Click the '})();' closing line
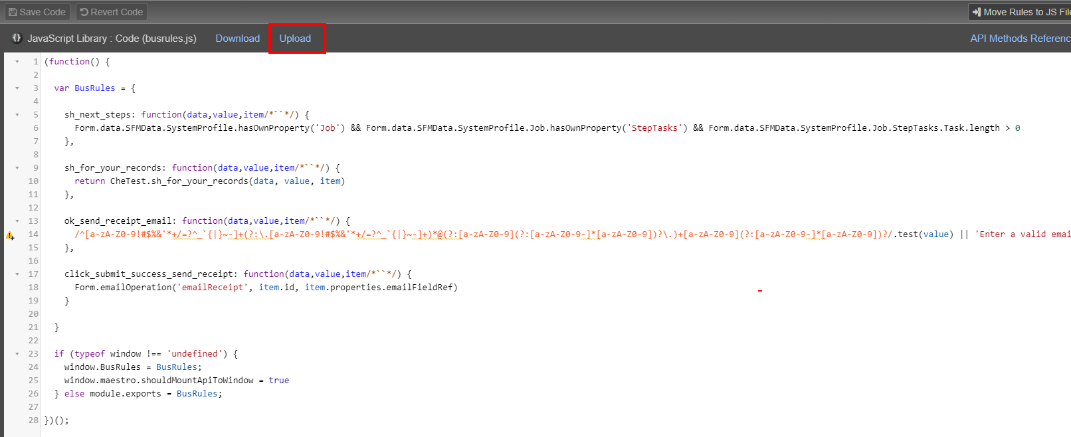Viewport: 1071px width, 437px height. click(57, 420)
